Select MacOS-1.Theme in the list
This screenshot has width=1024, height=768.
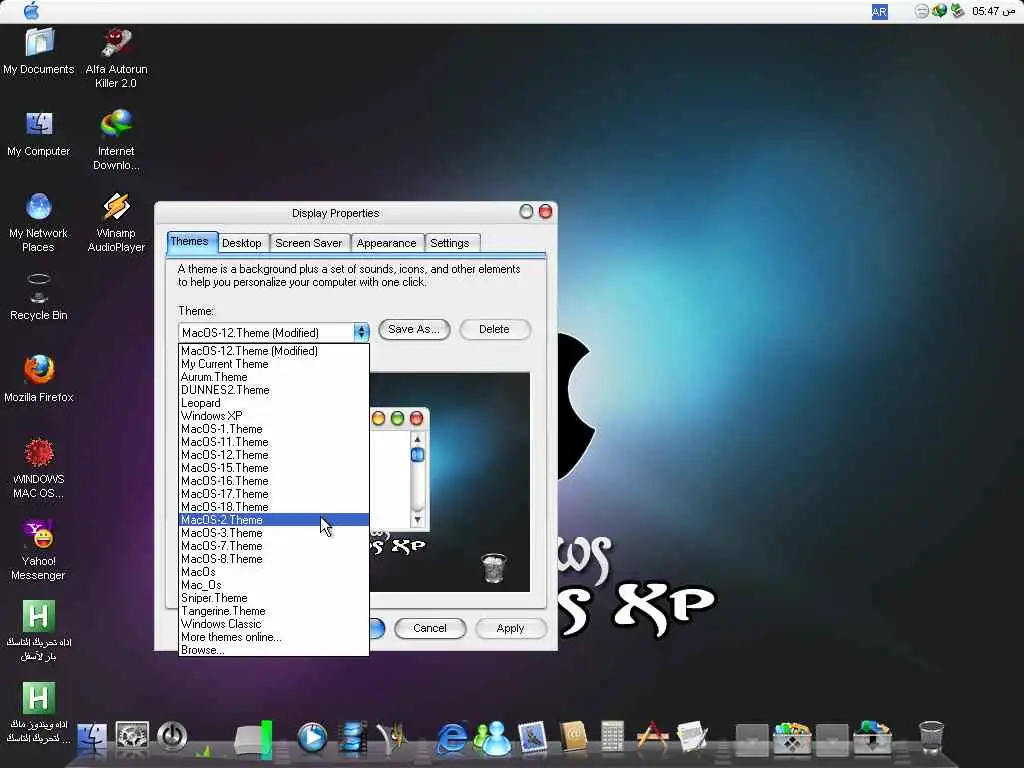(x=274, y=429)
